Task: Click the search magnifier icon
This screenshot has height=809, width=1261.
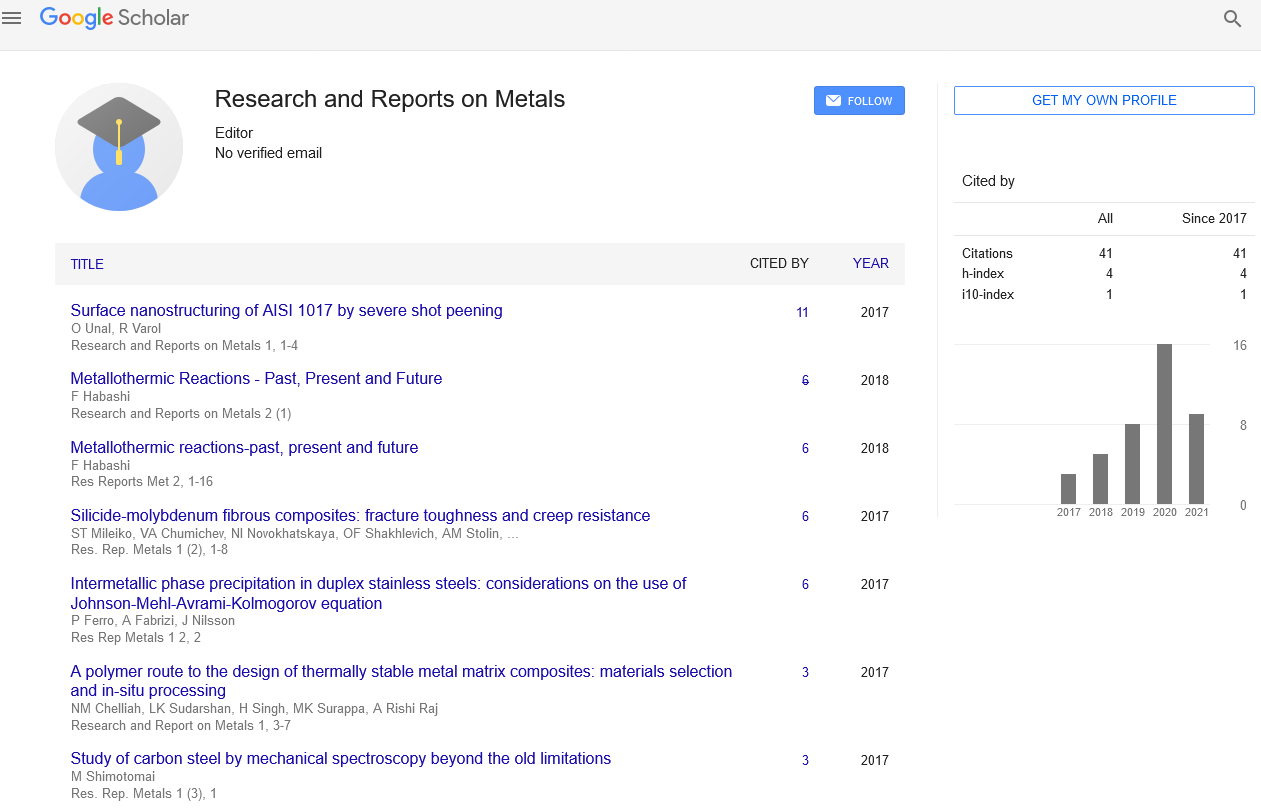Action: tap(1233, 18)
